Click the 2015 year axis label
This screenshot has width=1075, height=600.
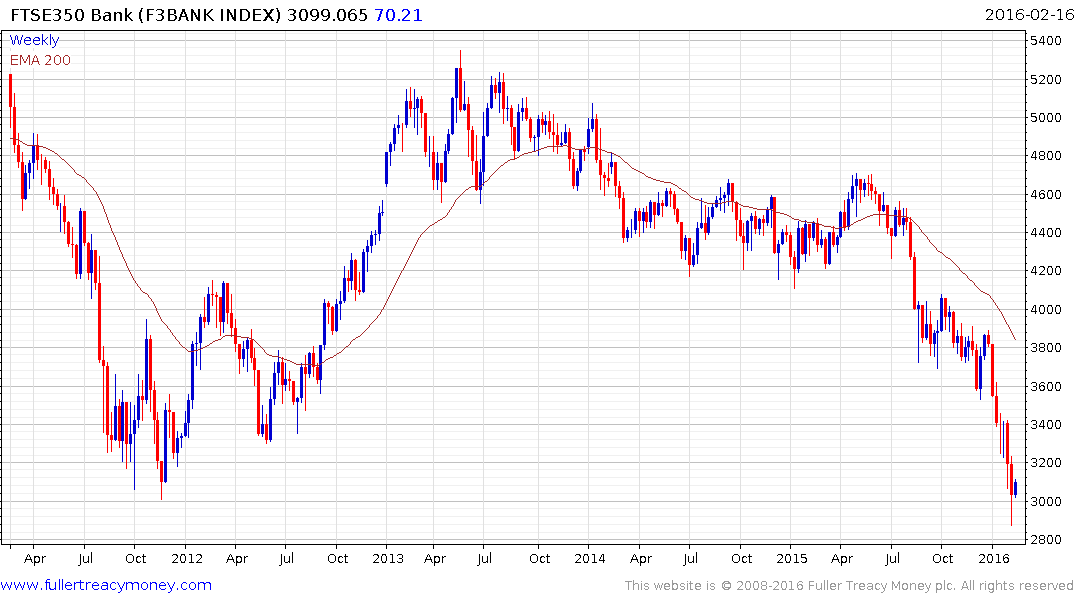(x=792, y=558)
